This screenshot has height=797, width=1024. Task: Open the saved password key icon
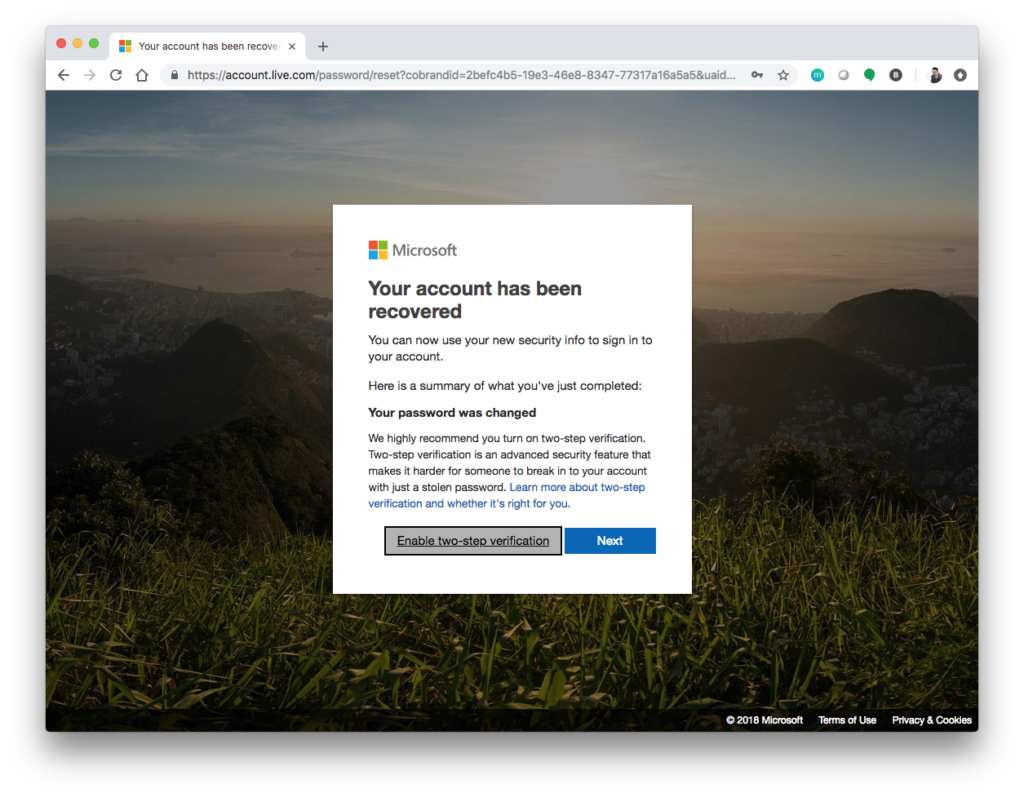tap(758, 75)
